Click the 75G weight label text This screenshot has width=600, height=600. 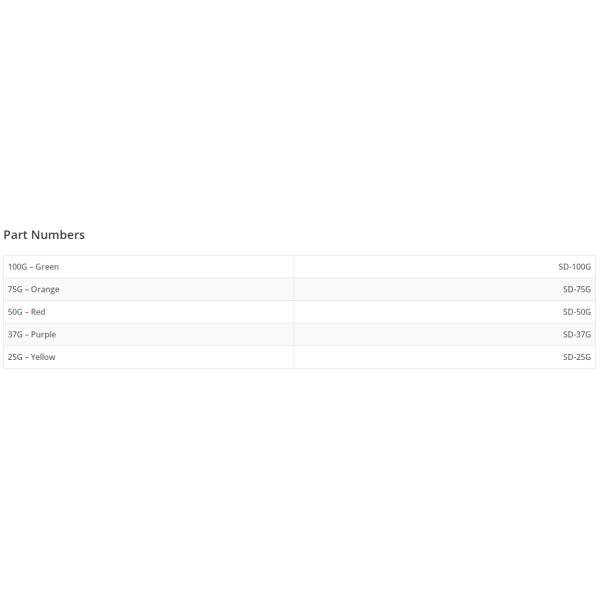coord(15,290)
